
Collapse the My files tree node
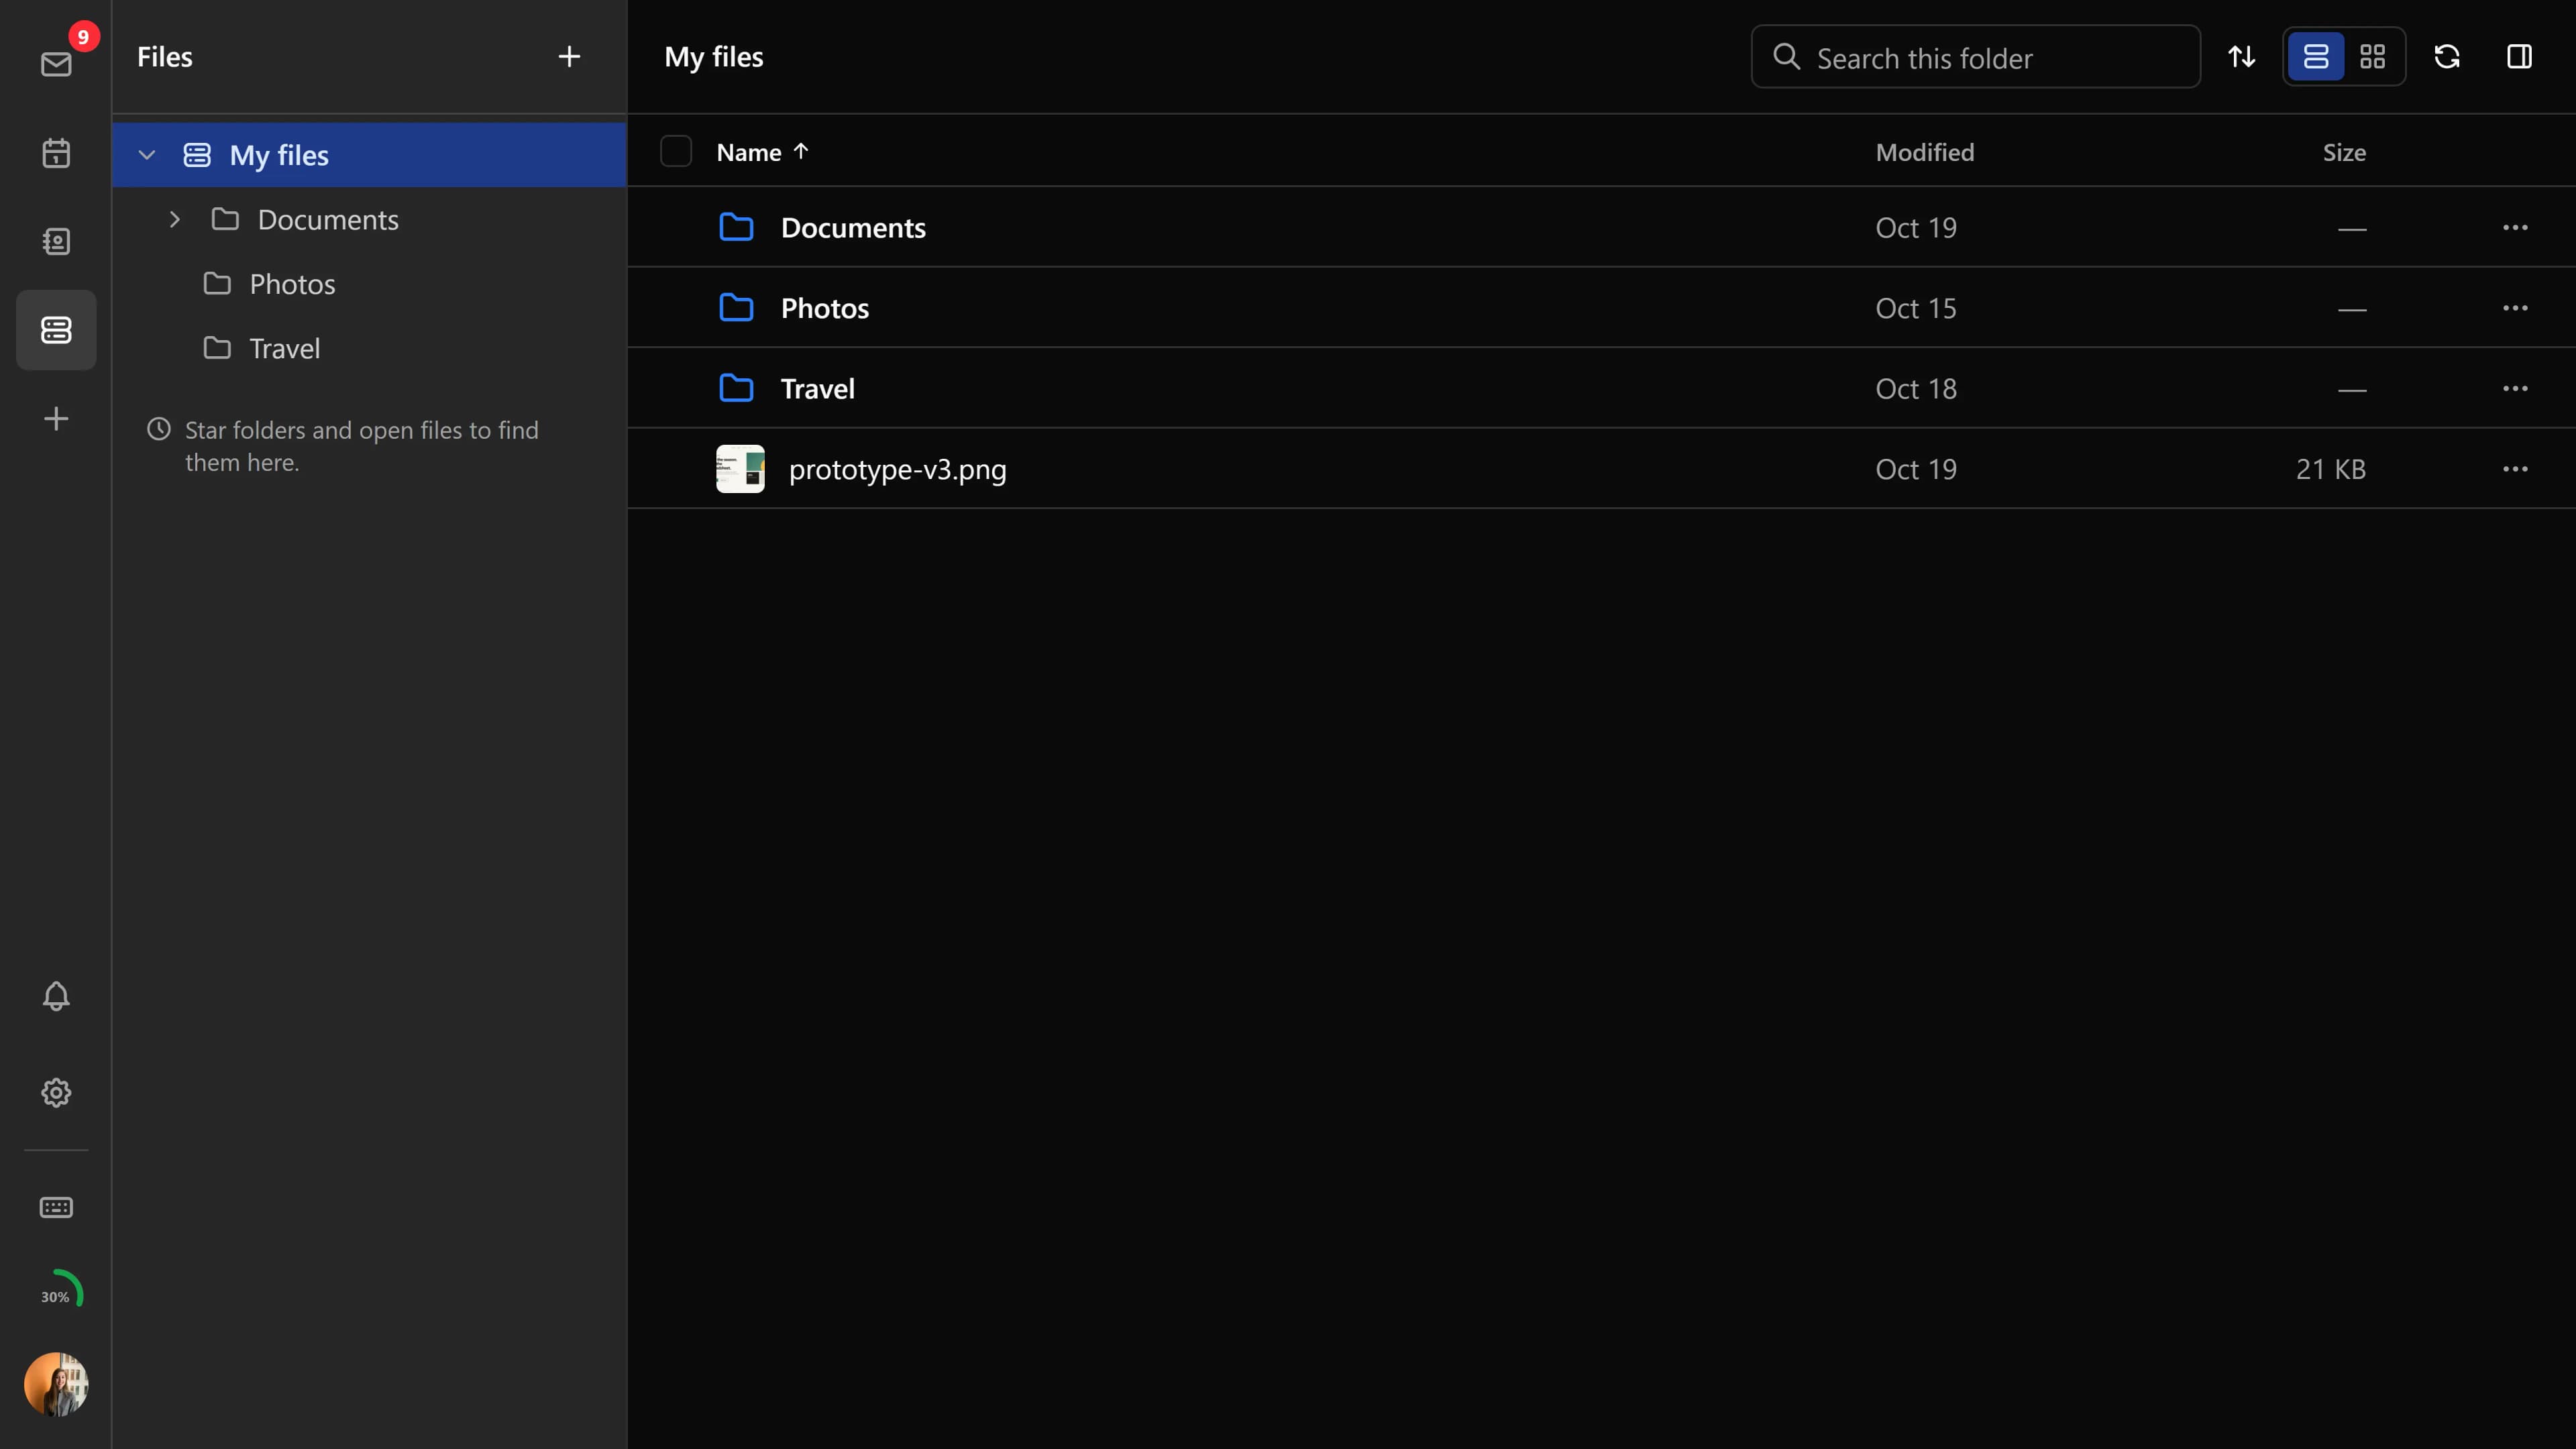[147, 155]
